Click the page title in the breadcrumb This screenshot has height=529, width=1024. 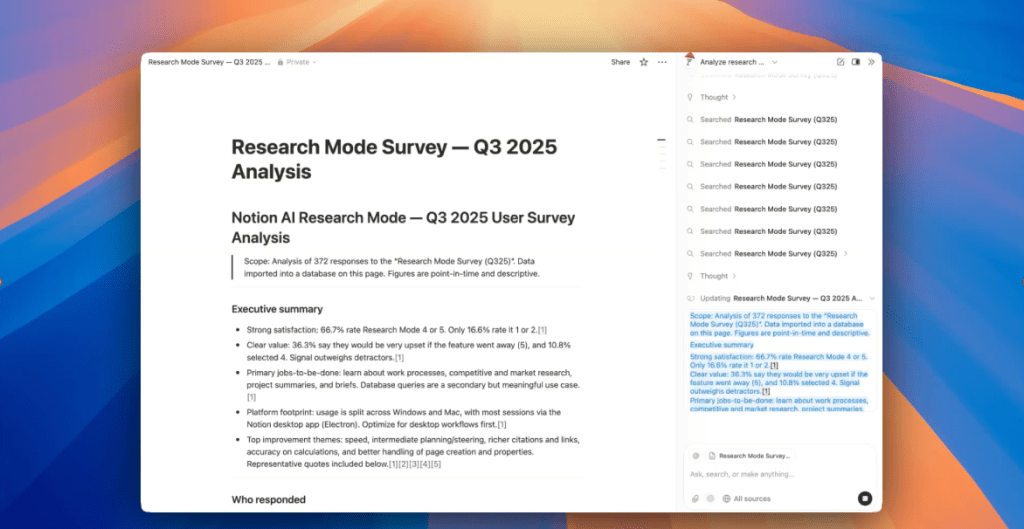(208, 62)
